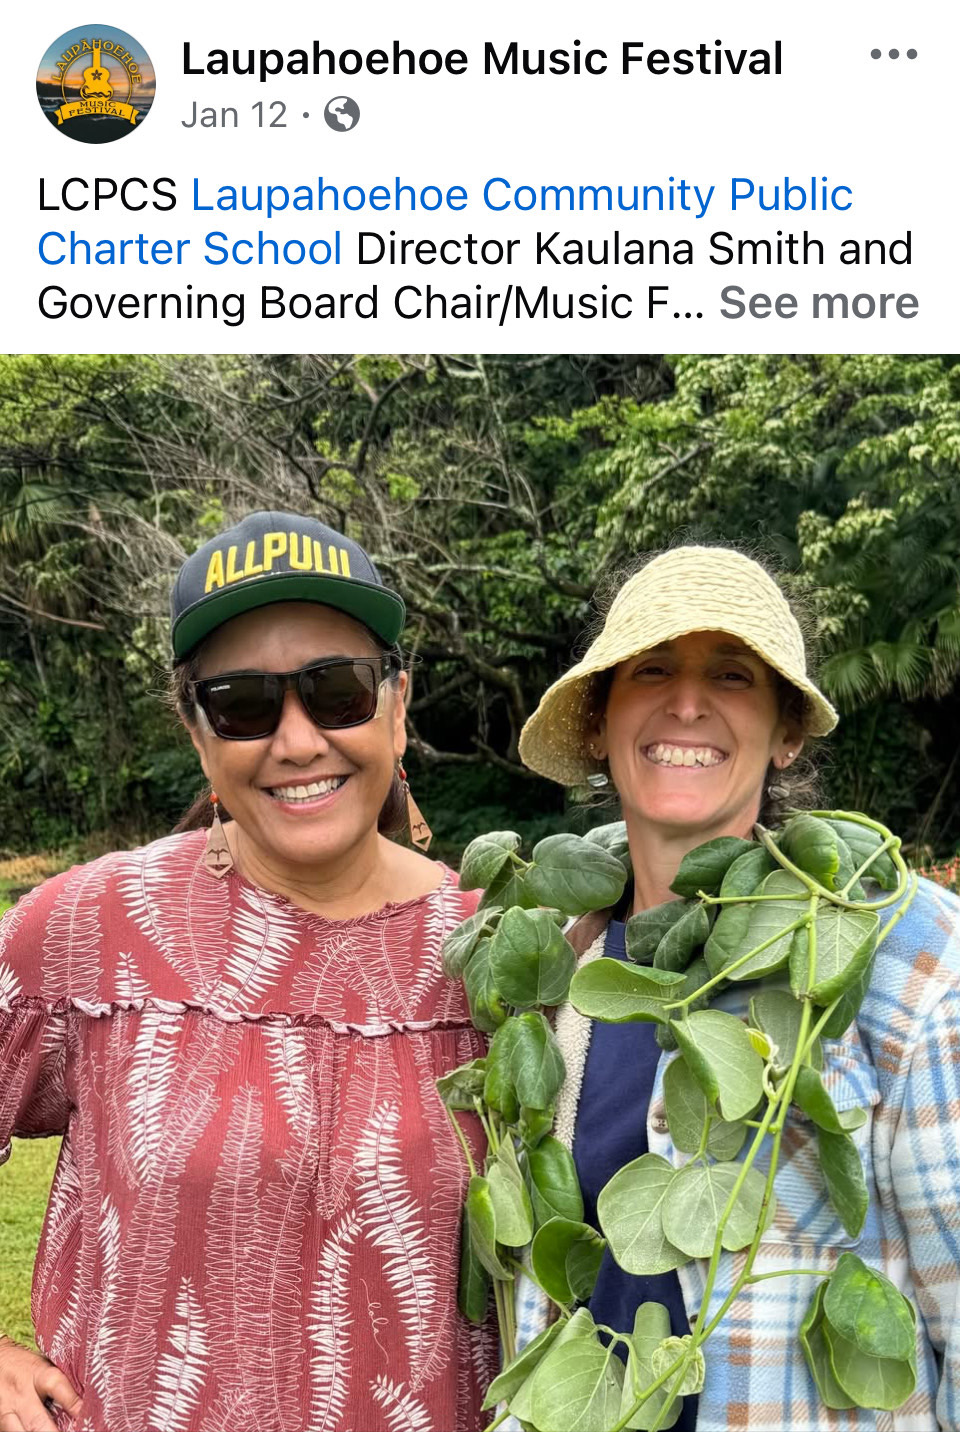Image resolution: width=960 pixels, height=1432 pixels.
Task: Open the post photo of two women
Action: [x=480, y=893]
